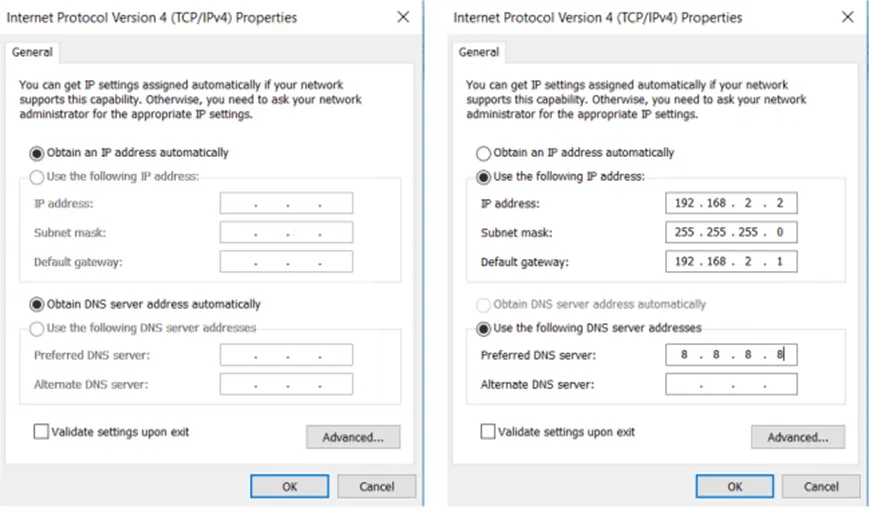
Task: Confirm with OK in right dialog
Action: pyautogui.click(x=735, y=487)
